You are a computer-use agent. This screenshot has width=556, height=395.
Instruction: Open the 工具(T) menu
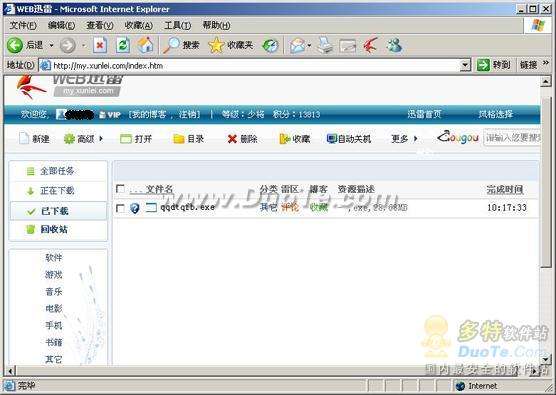click(177, 25)
